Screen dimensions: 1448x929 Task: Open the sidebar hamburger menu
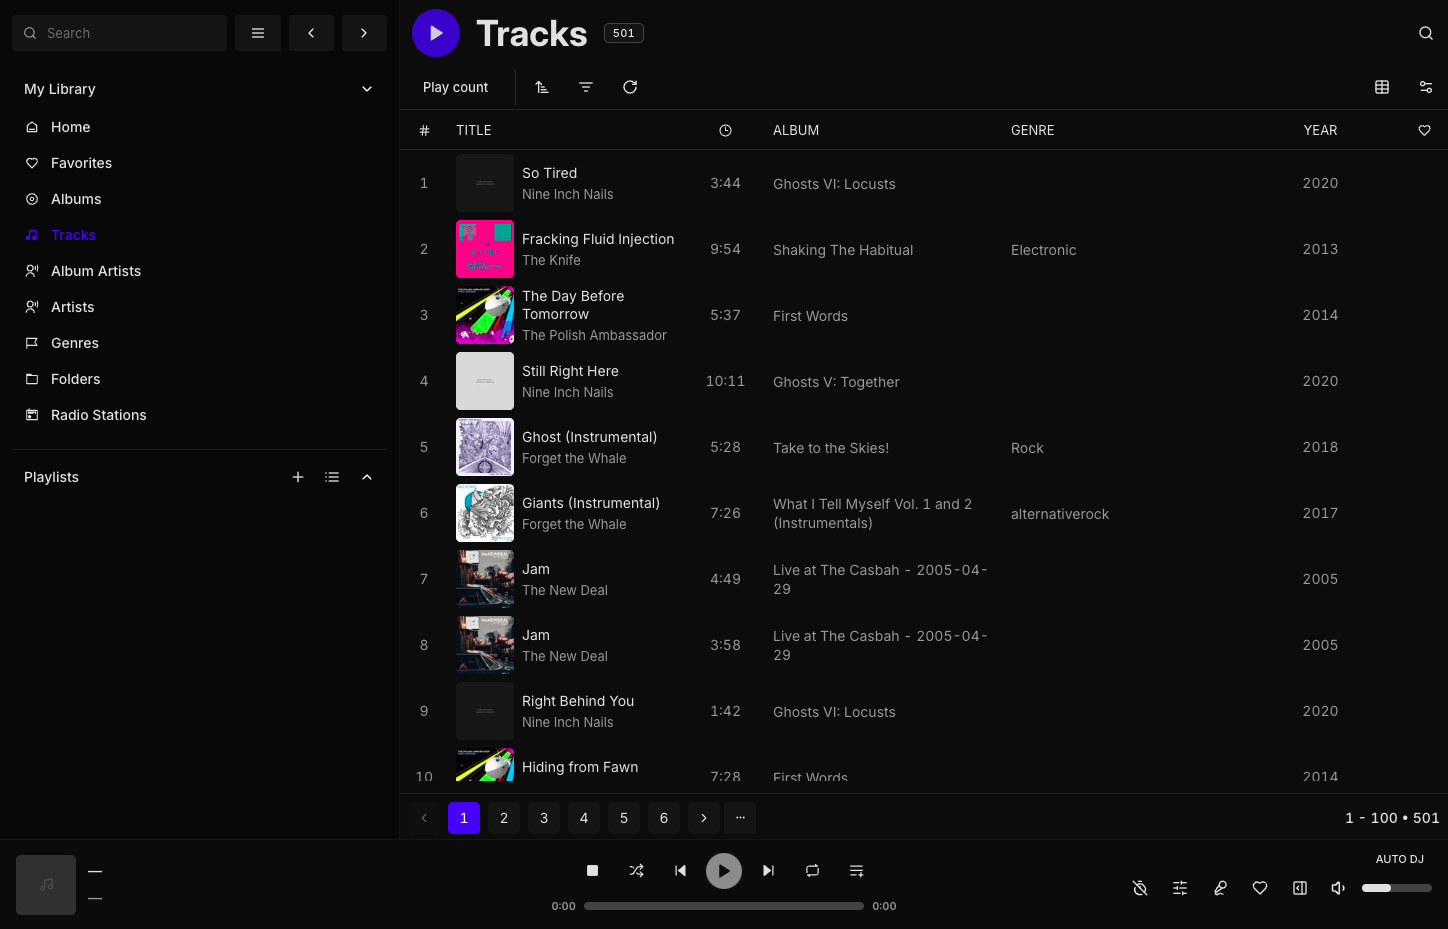[x=258, y=33]
